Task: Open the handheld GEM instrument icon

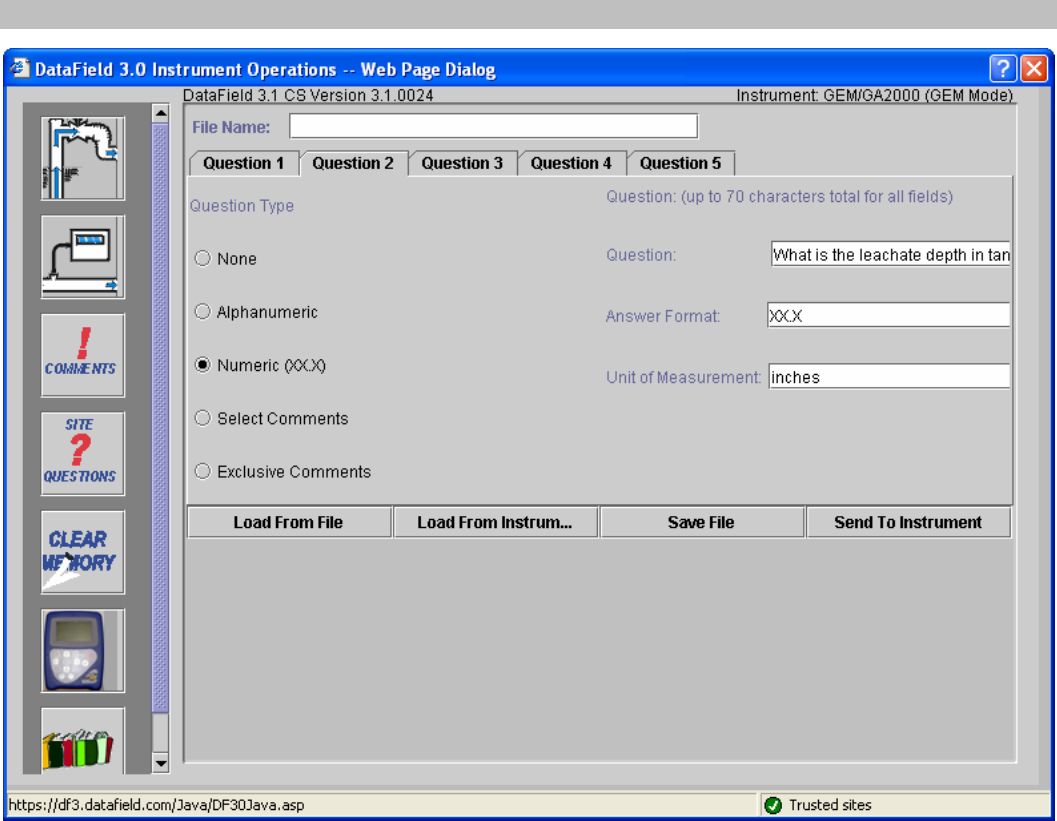Action: pyautogui.click(x=83, y=650)
